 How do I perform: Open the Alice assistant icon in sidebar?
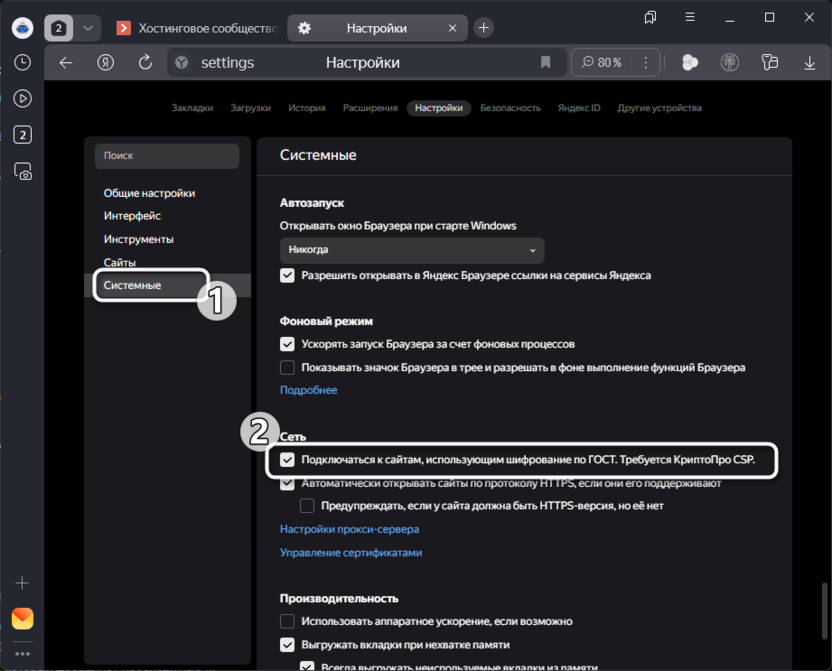22,28
